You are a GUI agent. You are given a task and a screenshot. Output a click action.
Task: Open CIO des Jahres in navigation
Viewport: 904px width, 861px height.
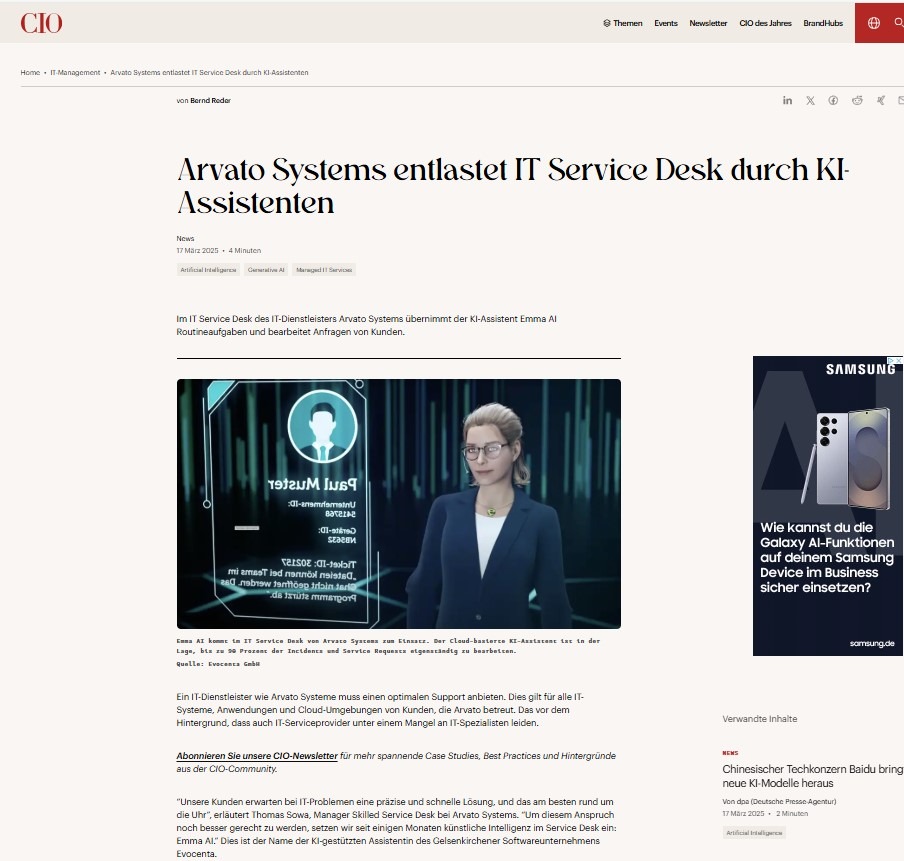pyautogui.click(x=765, y=23)
